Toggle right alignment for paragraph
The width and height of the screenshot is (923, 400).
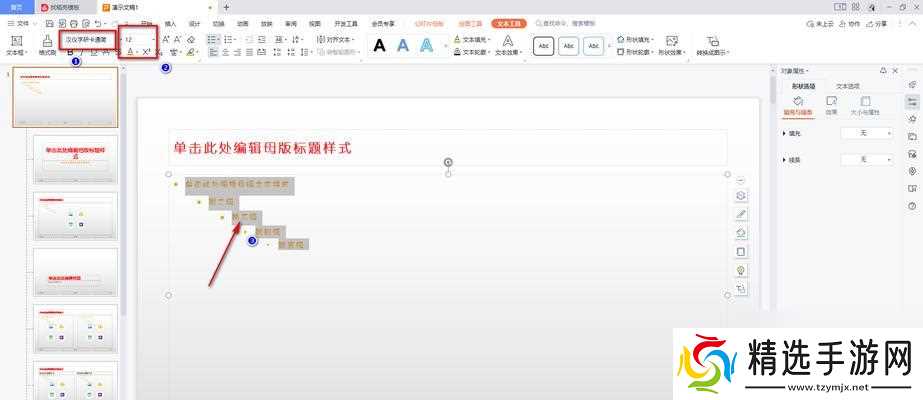click(237, 52)
